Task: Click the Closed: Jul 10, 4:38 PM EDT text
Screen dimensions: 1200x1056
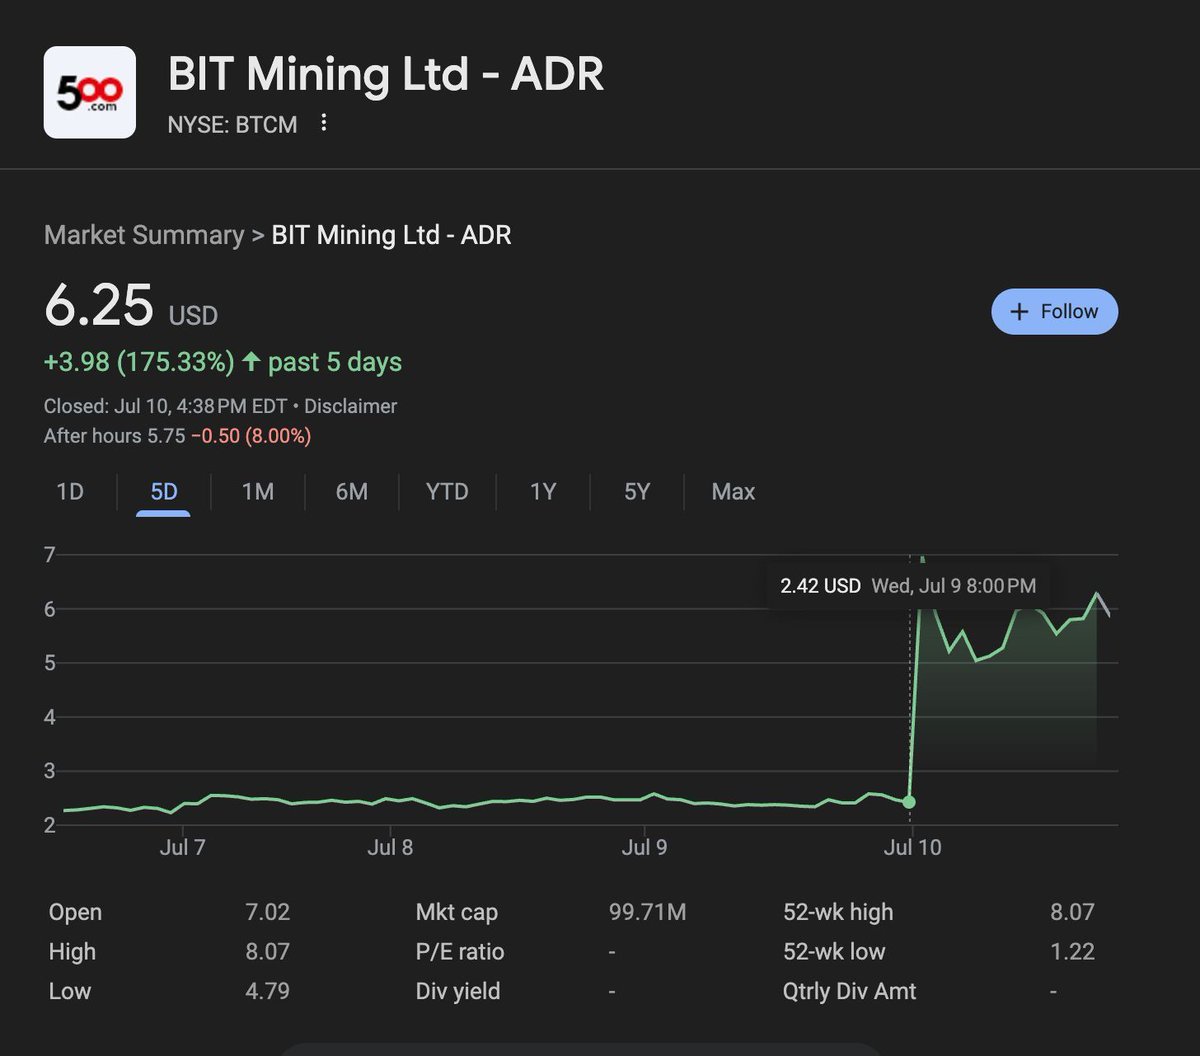Action: (165, 406)
